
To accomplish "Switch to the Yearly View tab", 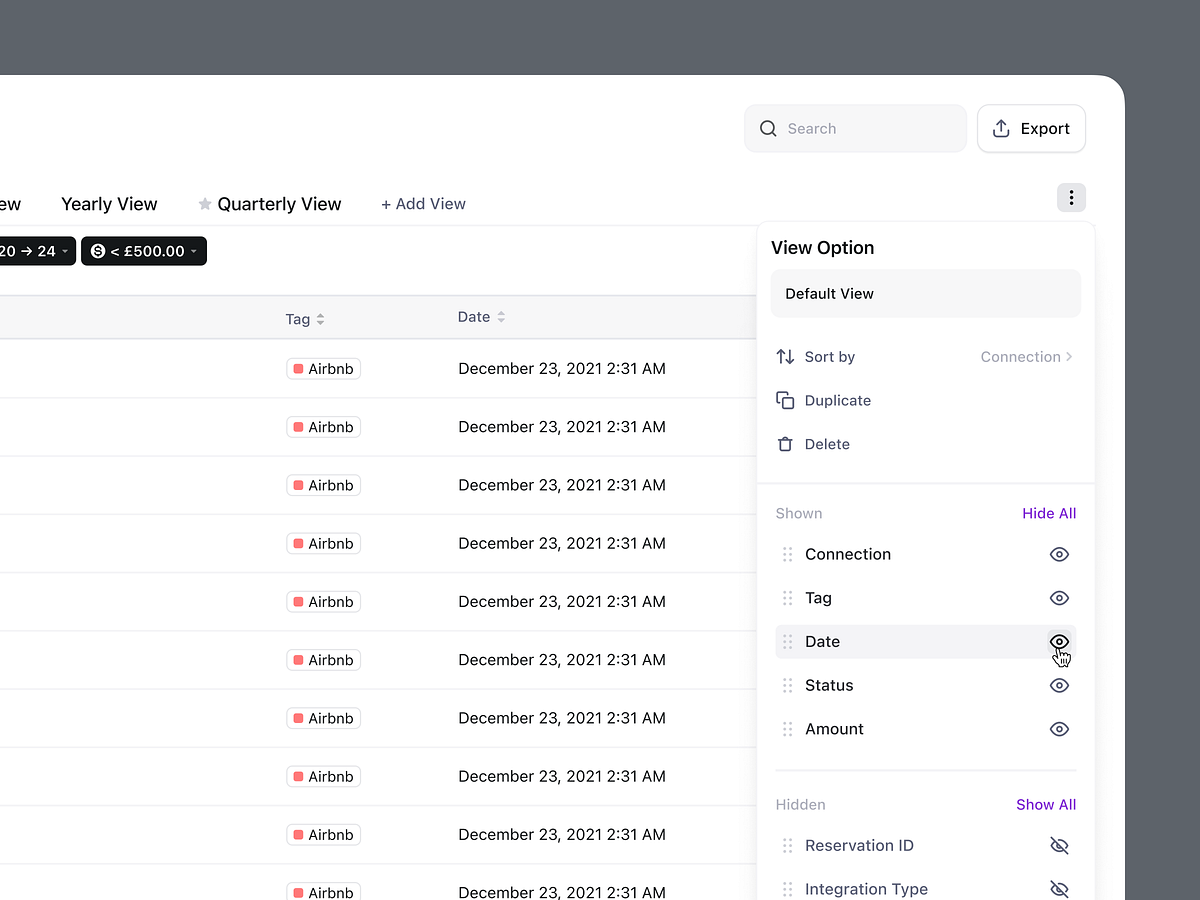I will click(109, 204).
